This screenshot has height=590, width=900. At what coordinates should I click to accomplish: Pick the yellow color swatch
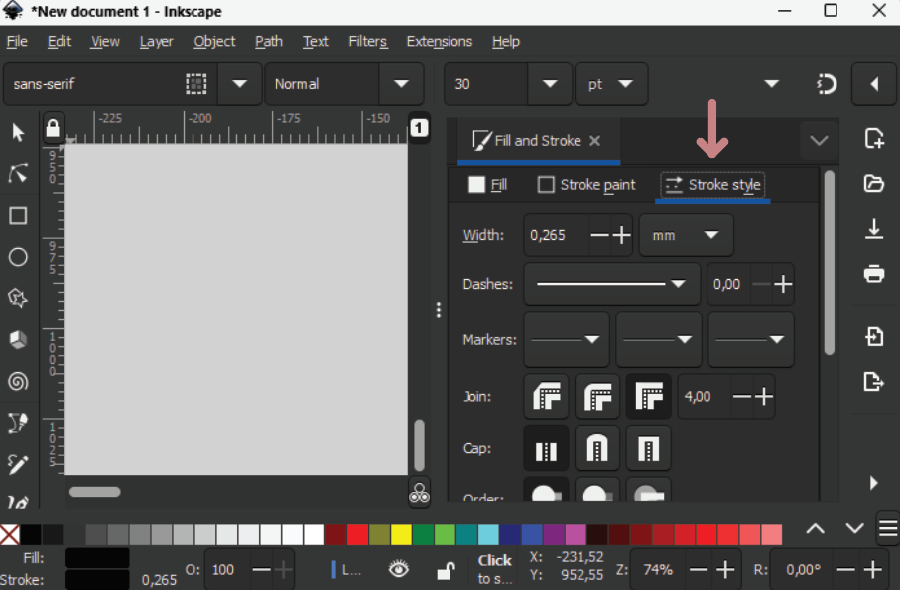pyautogui.click(x=401, y=534)
